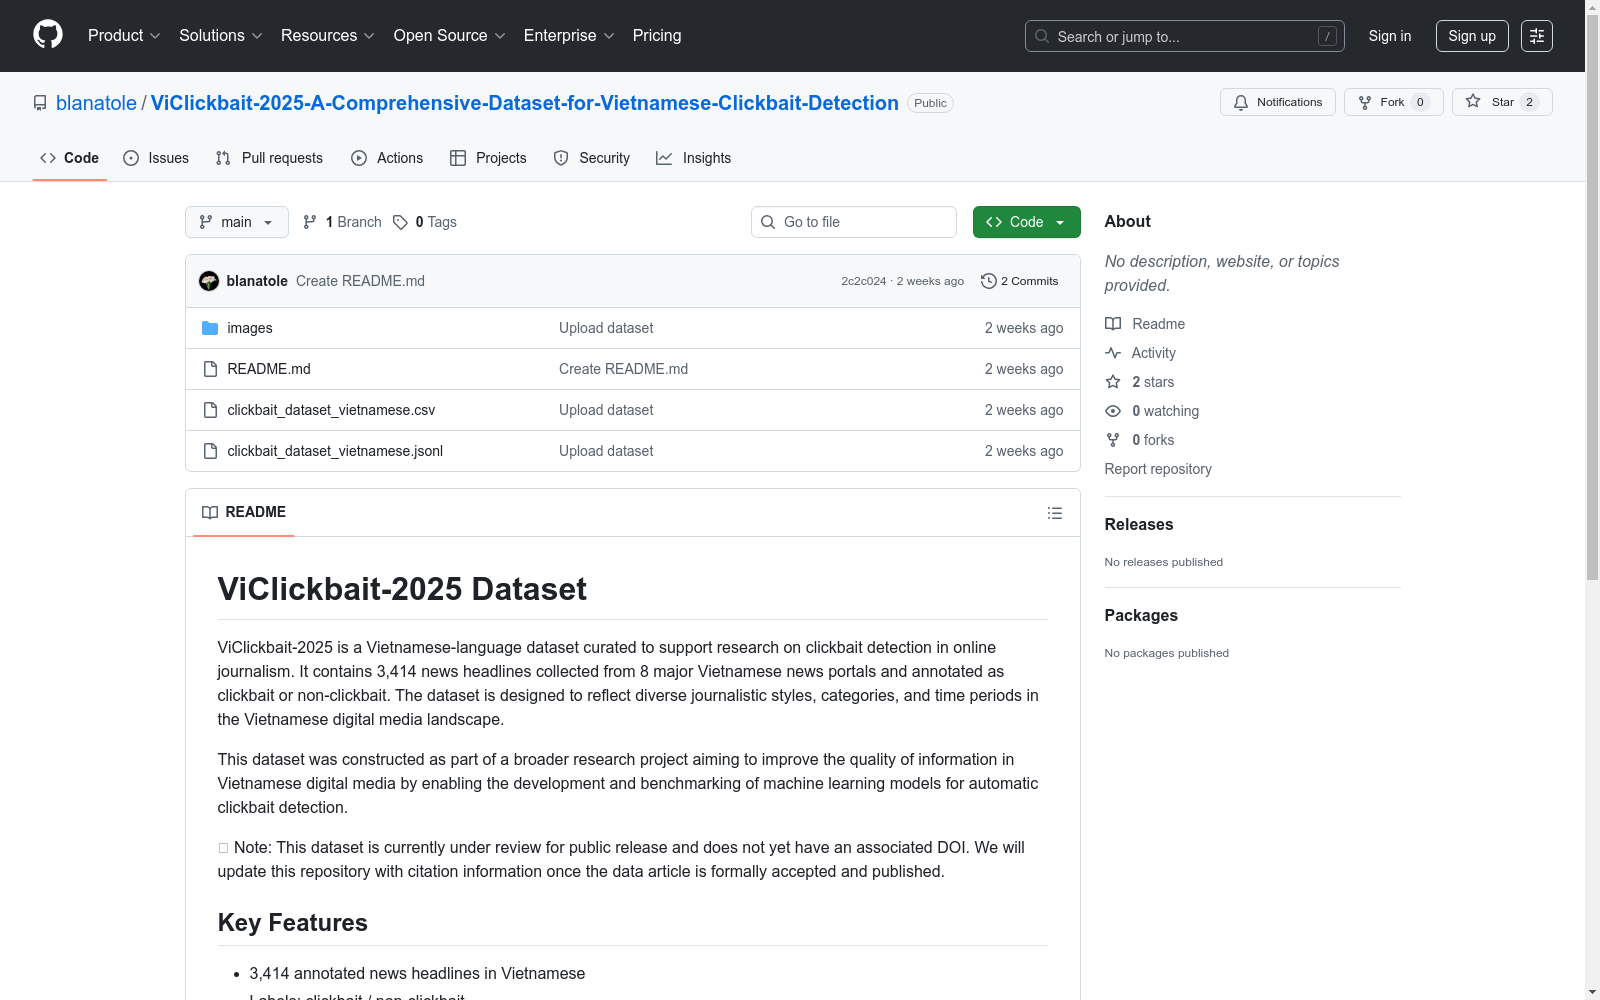Click the book icon in README tab
The height and width of the screenshot is (1000, 1600).
(x=210, y=512)
